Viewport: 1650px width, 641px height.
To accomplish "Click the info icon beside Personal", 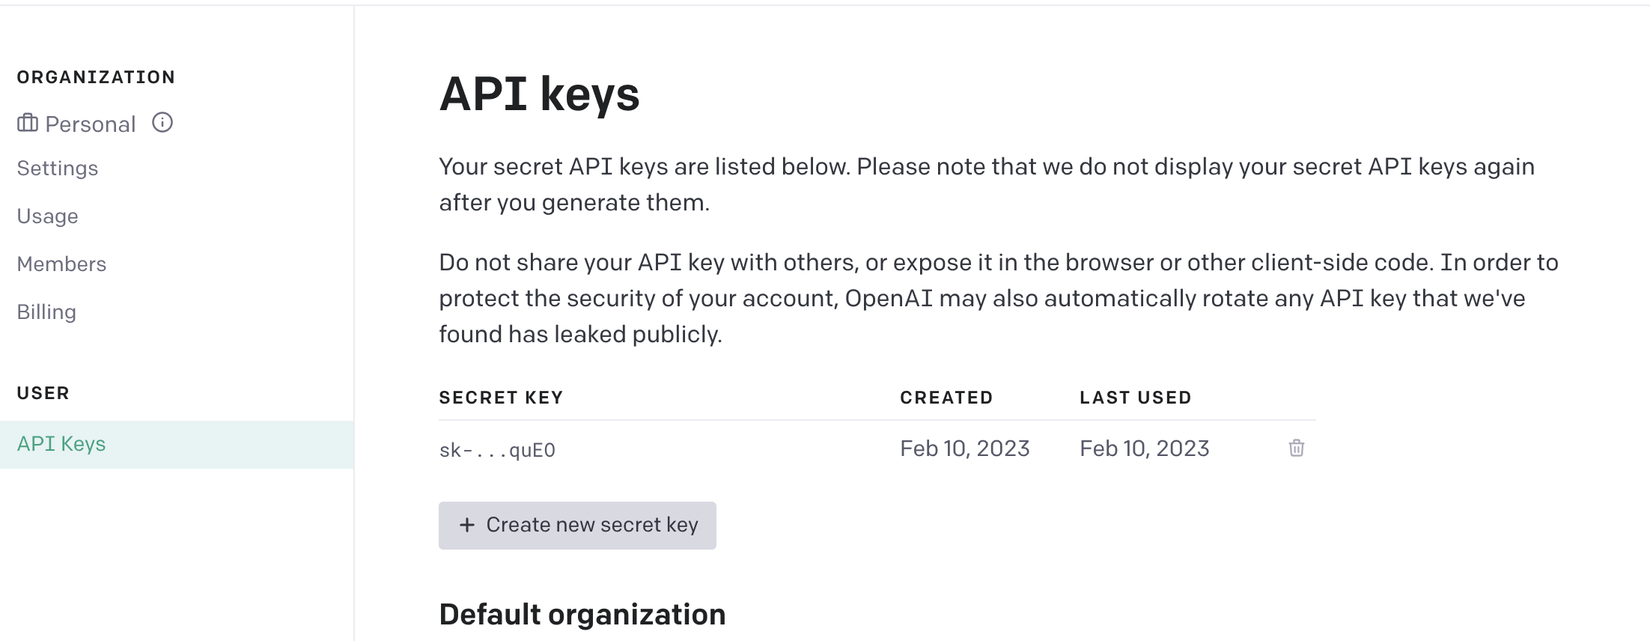I will (162, 123).
